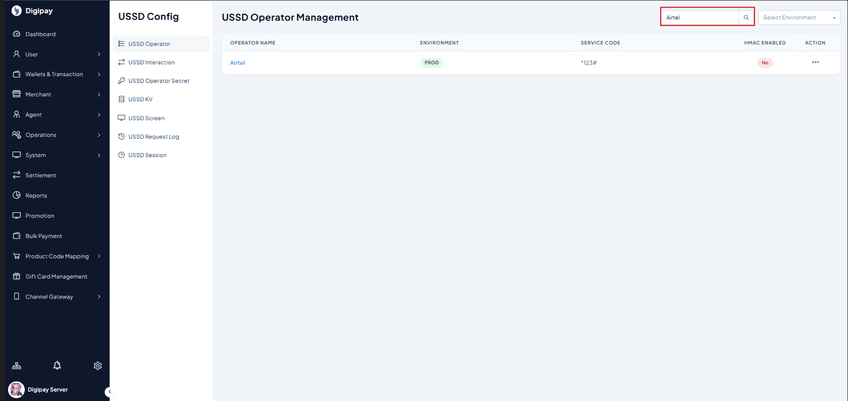Select the USSD Operator tab
This screenshot has height=401, width=848.
162,44
